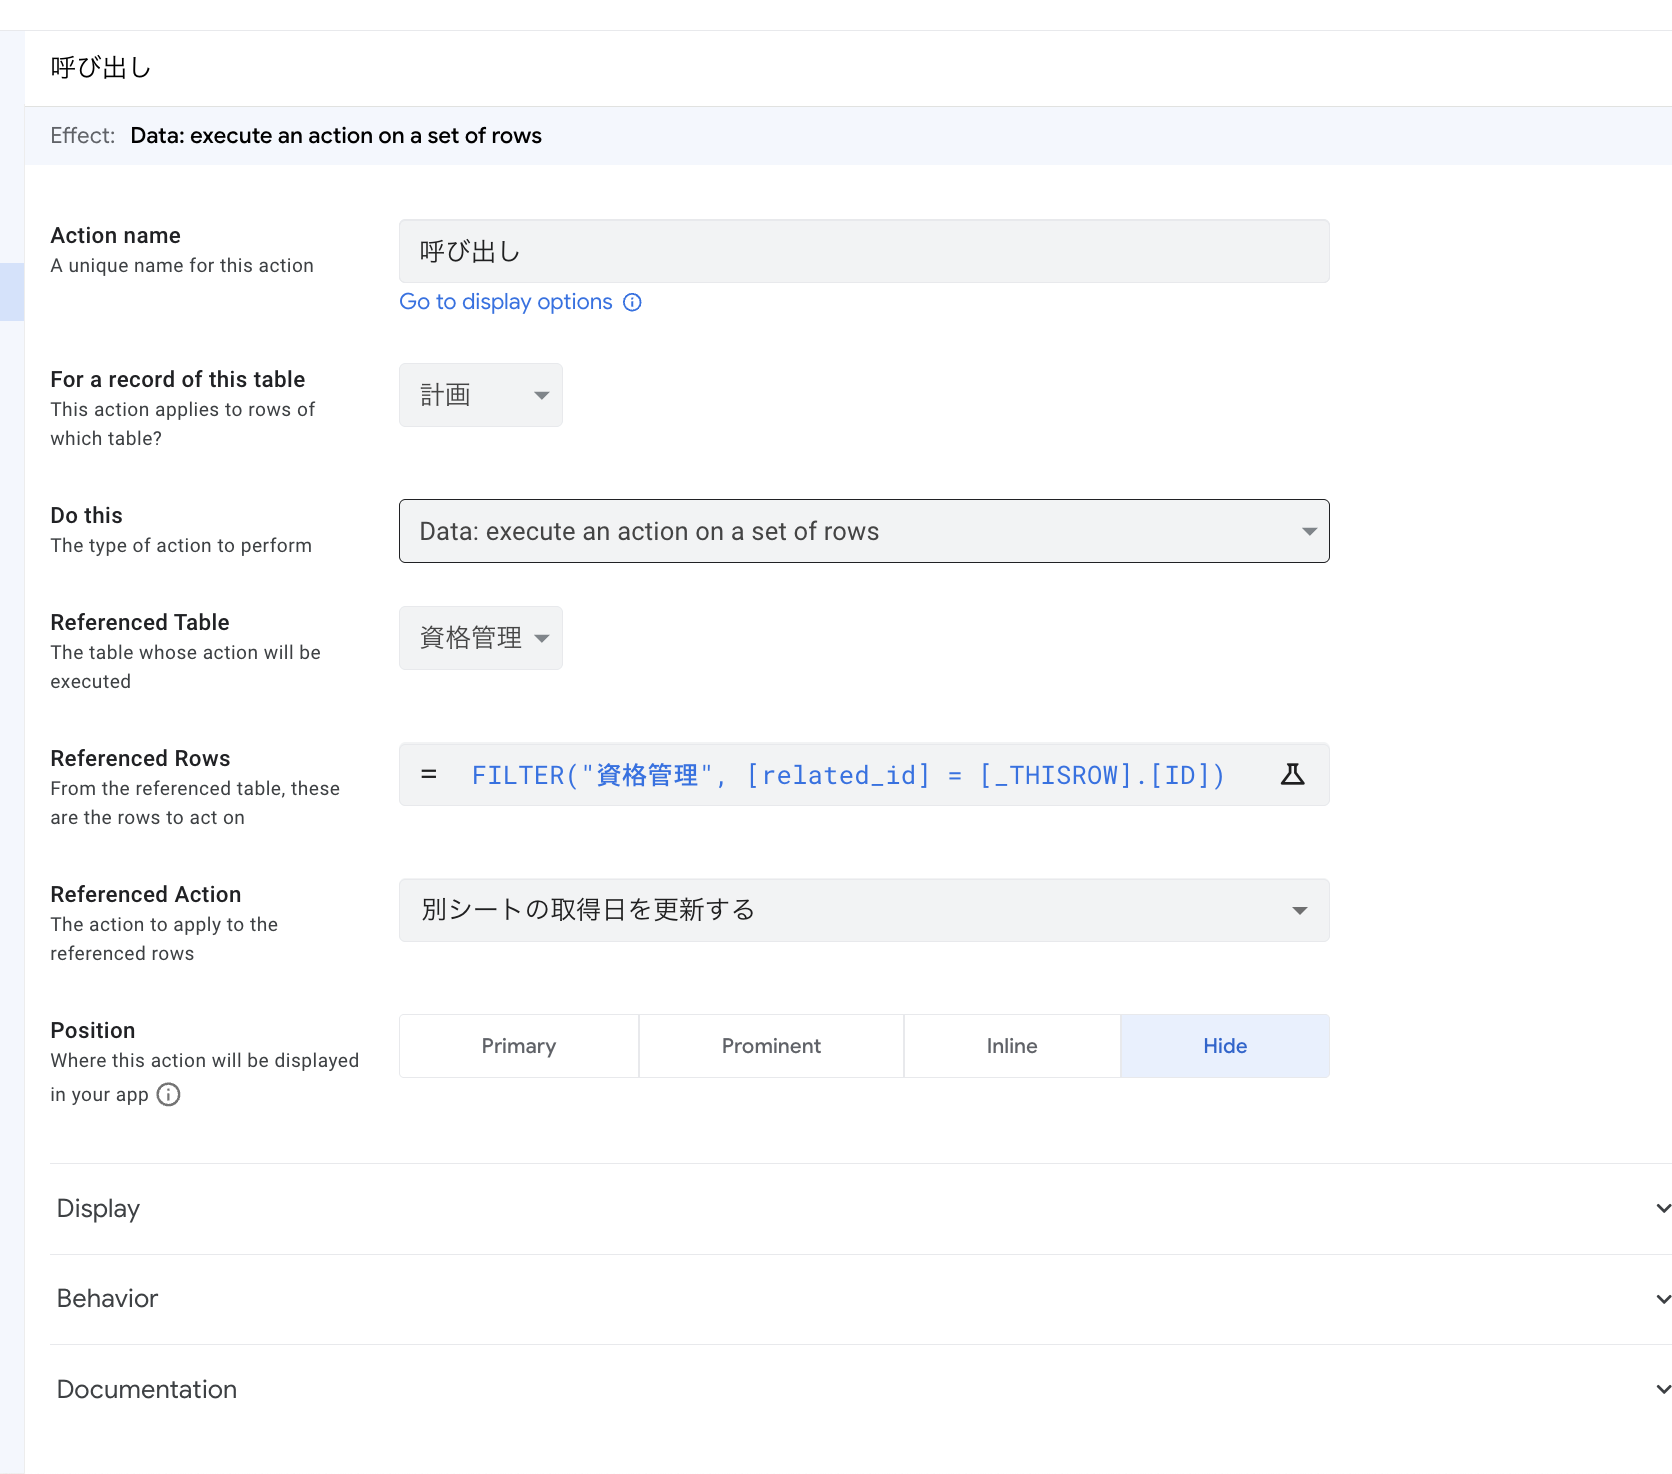
Task: Set Position to Prominent
Action: (771, 1046)
